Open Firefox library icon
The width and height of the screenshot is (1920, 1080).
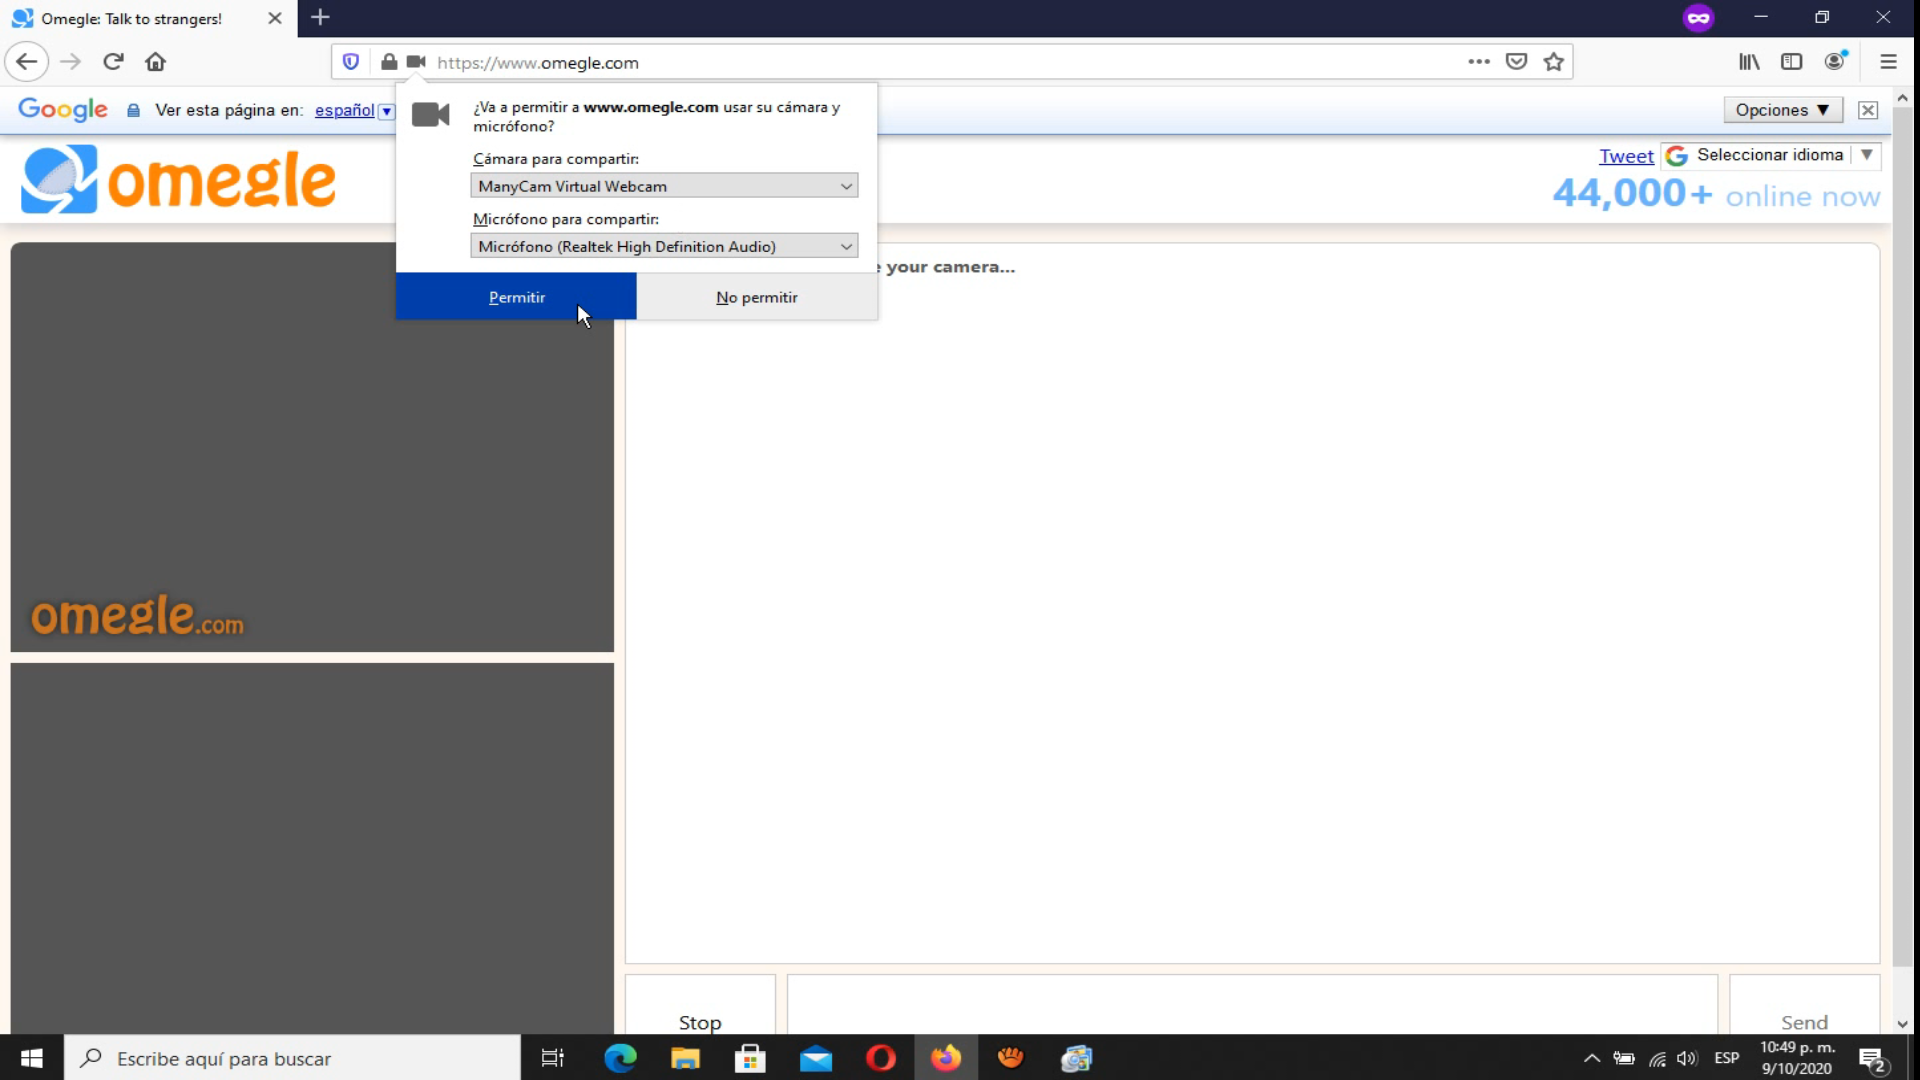tap(1748, 62)
